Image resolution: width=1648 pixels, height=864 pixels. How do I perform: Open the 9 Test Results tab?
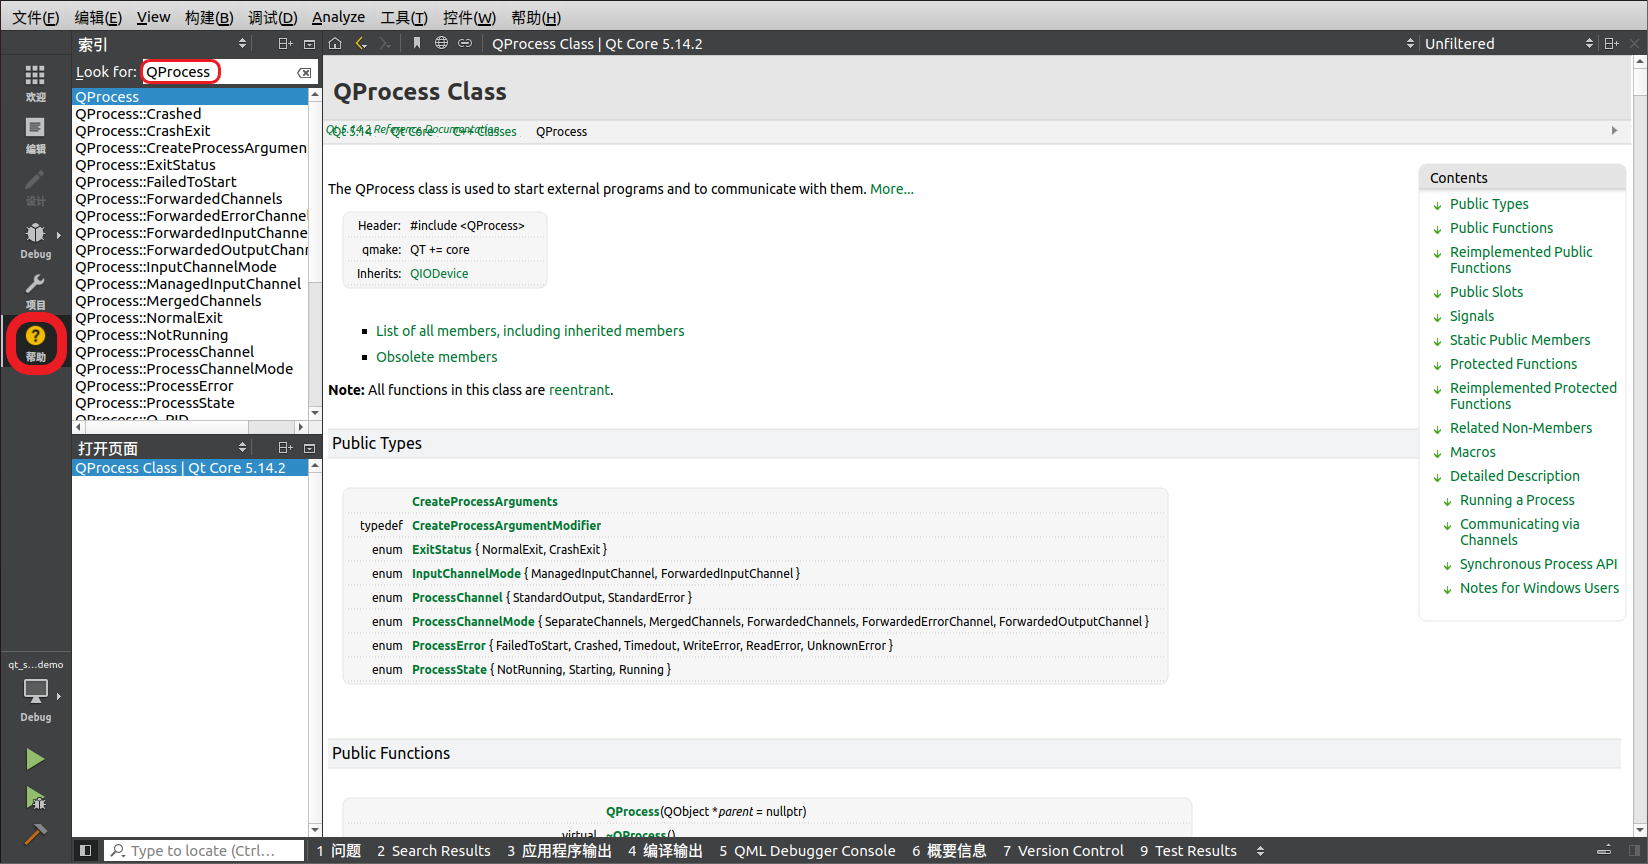(1188, 851)
